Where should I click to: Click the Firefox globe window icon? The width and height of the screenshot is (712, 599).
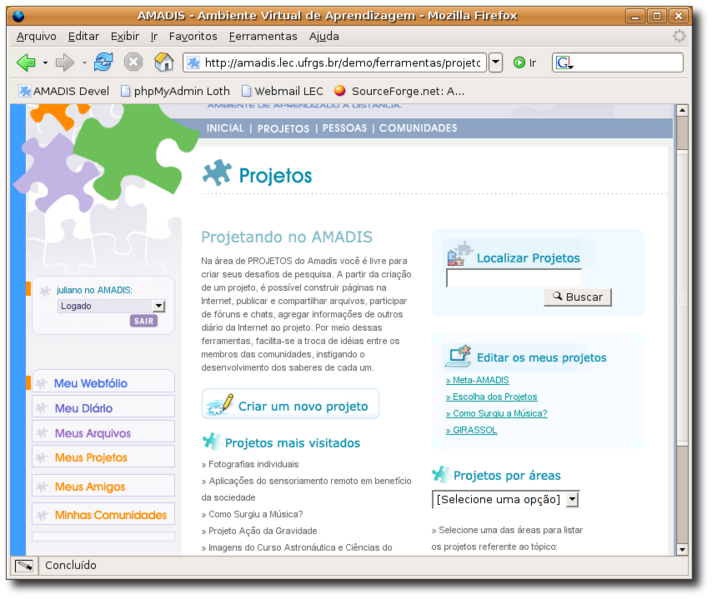pyautogui.click(x=19, y=16)
